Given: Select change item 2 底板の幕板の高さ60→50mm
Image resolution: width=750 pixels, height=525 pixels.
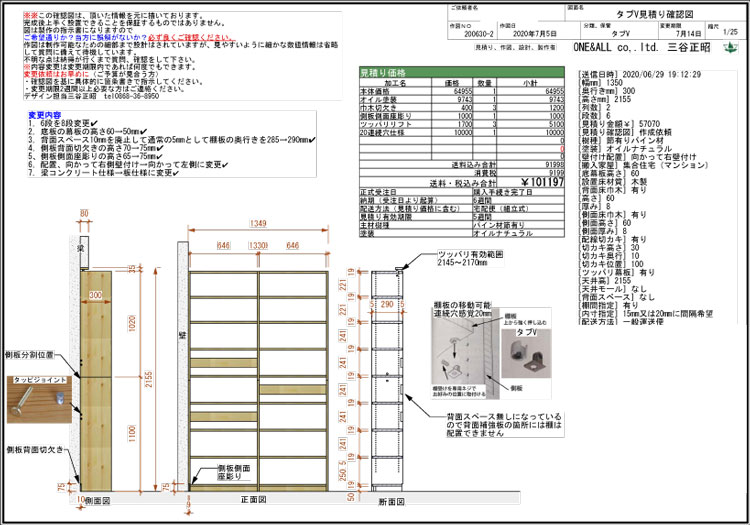Looking at the screenshot, I should tap(88, 131).
